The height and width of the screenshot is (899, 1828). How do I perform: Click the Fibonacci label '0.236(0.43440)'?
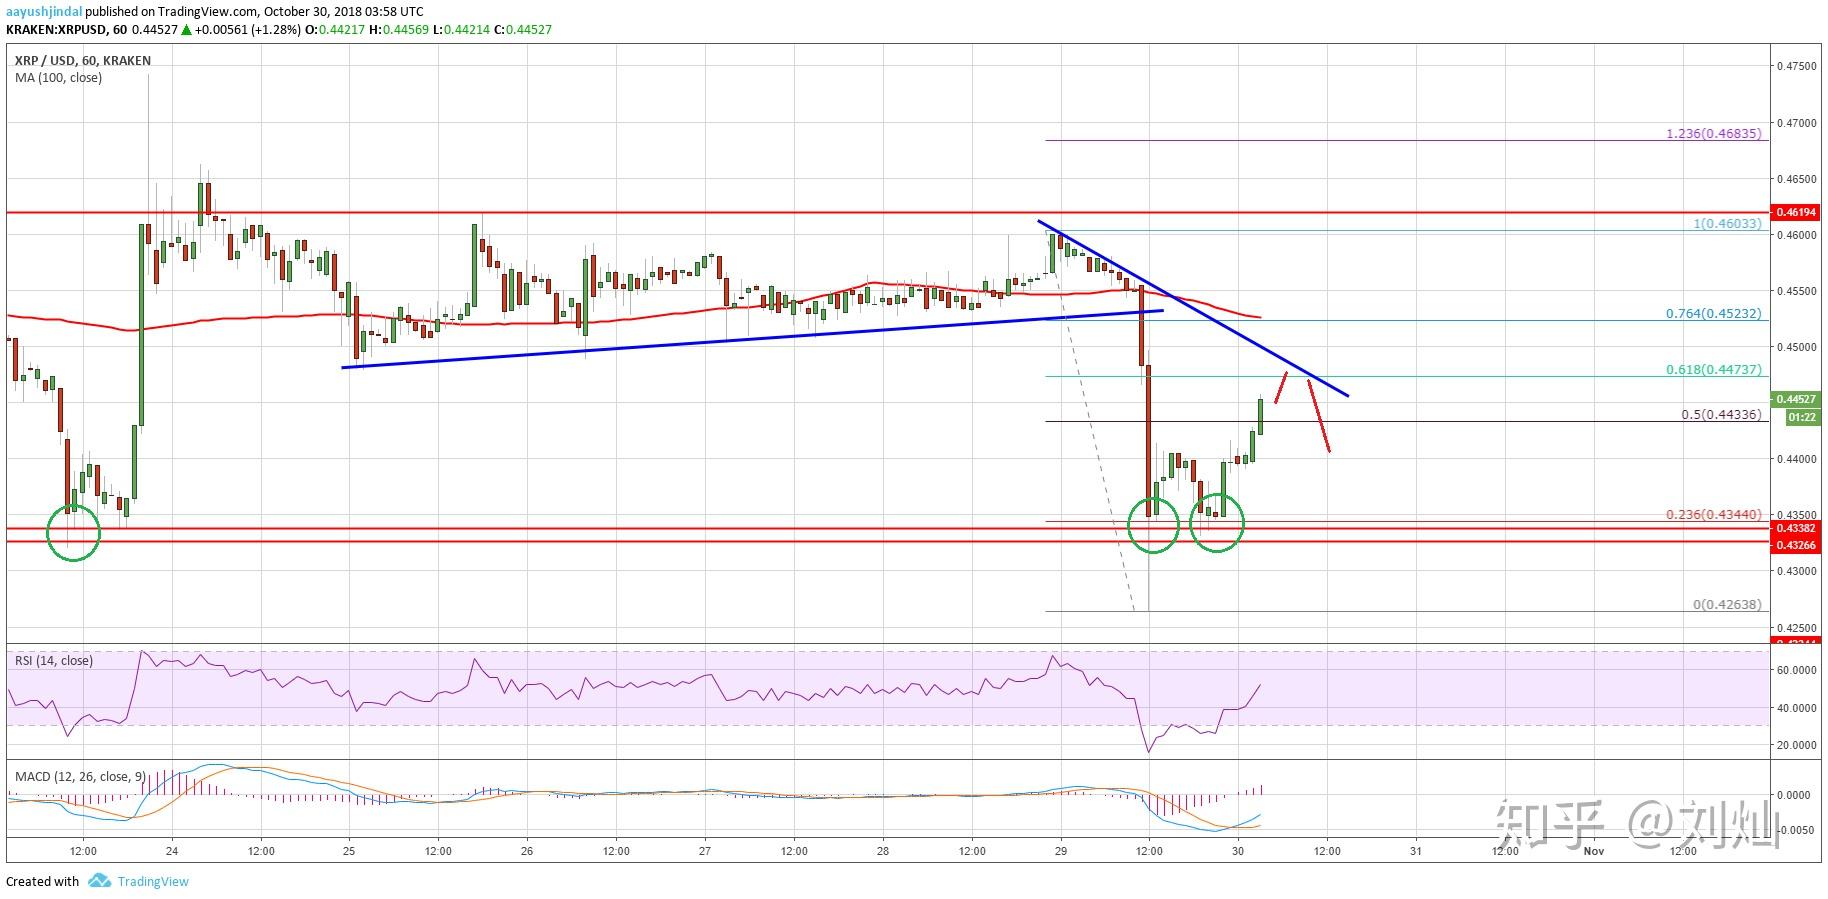[x=1714, y=514]
